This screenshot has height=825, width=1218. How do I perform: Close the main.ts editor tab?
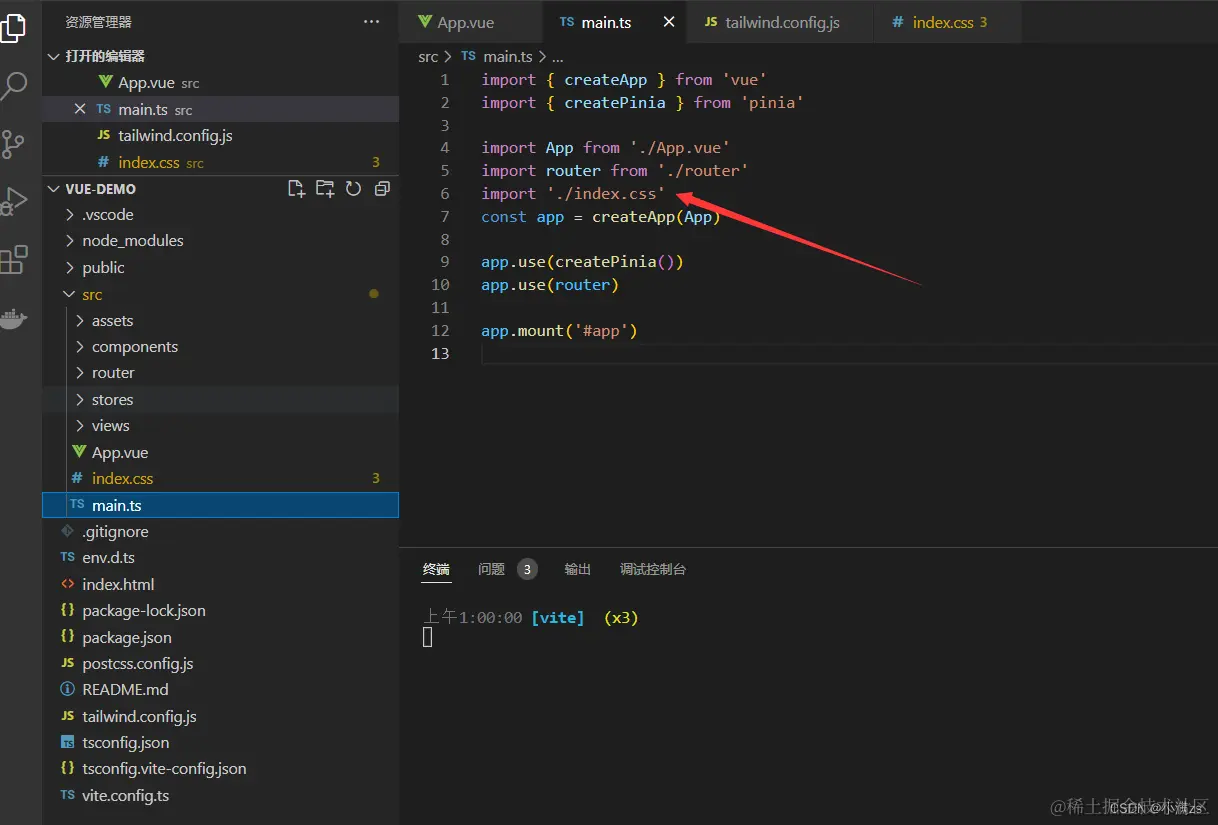(669, 22)
